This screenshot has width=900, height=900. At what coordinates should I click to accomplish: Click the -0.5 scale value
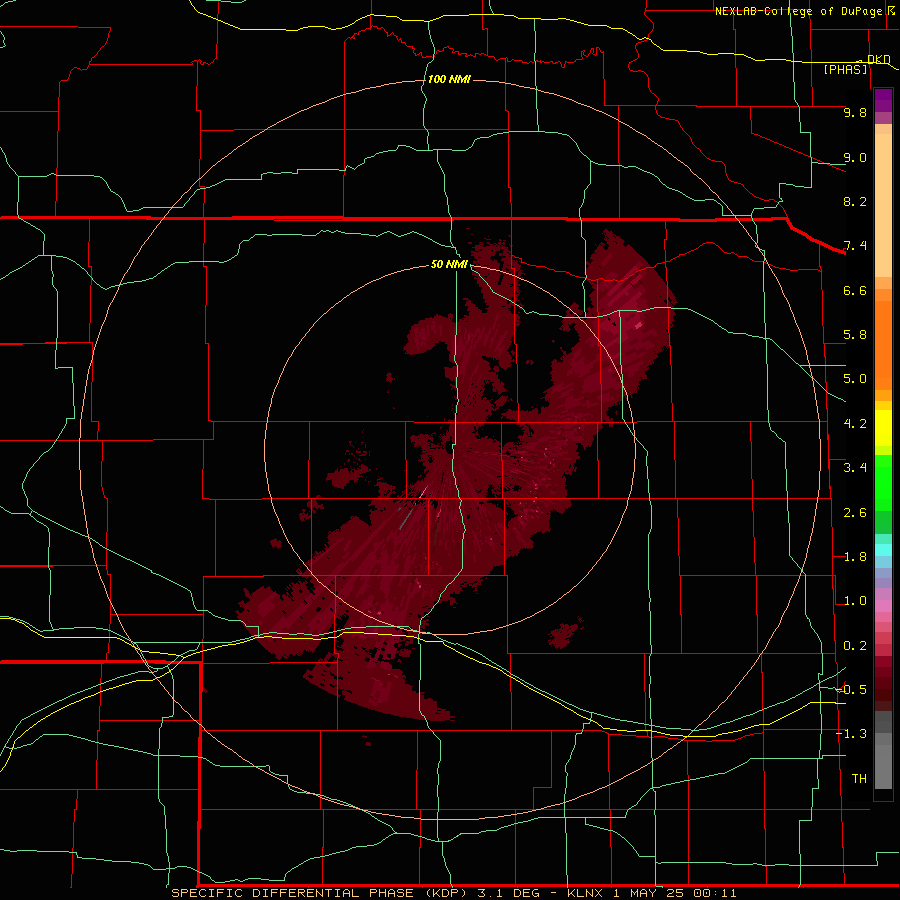click(x=852, y=690)
